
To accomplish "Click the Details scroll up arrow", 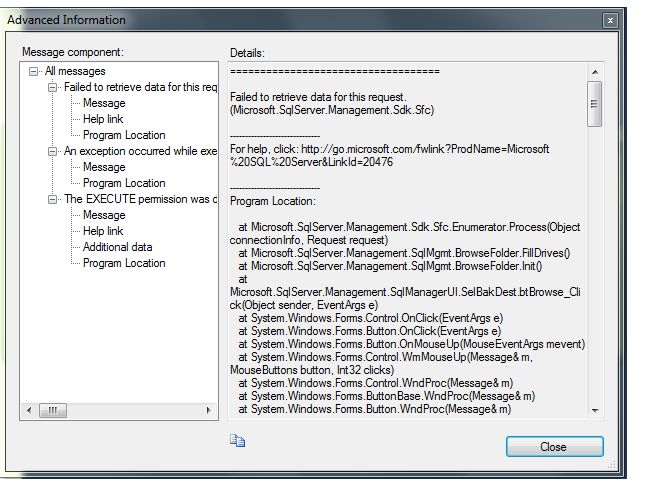I will click(x=595, y=72).
